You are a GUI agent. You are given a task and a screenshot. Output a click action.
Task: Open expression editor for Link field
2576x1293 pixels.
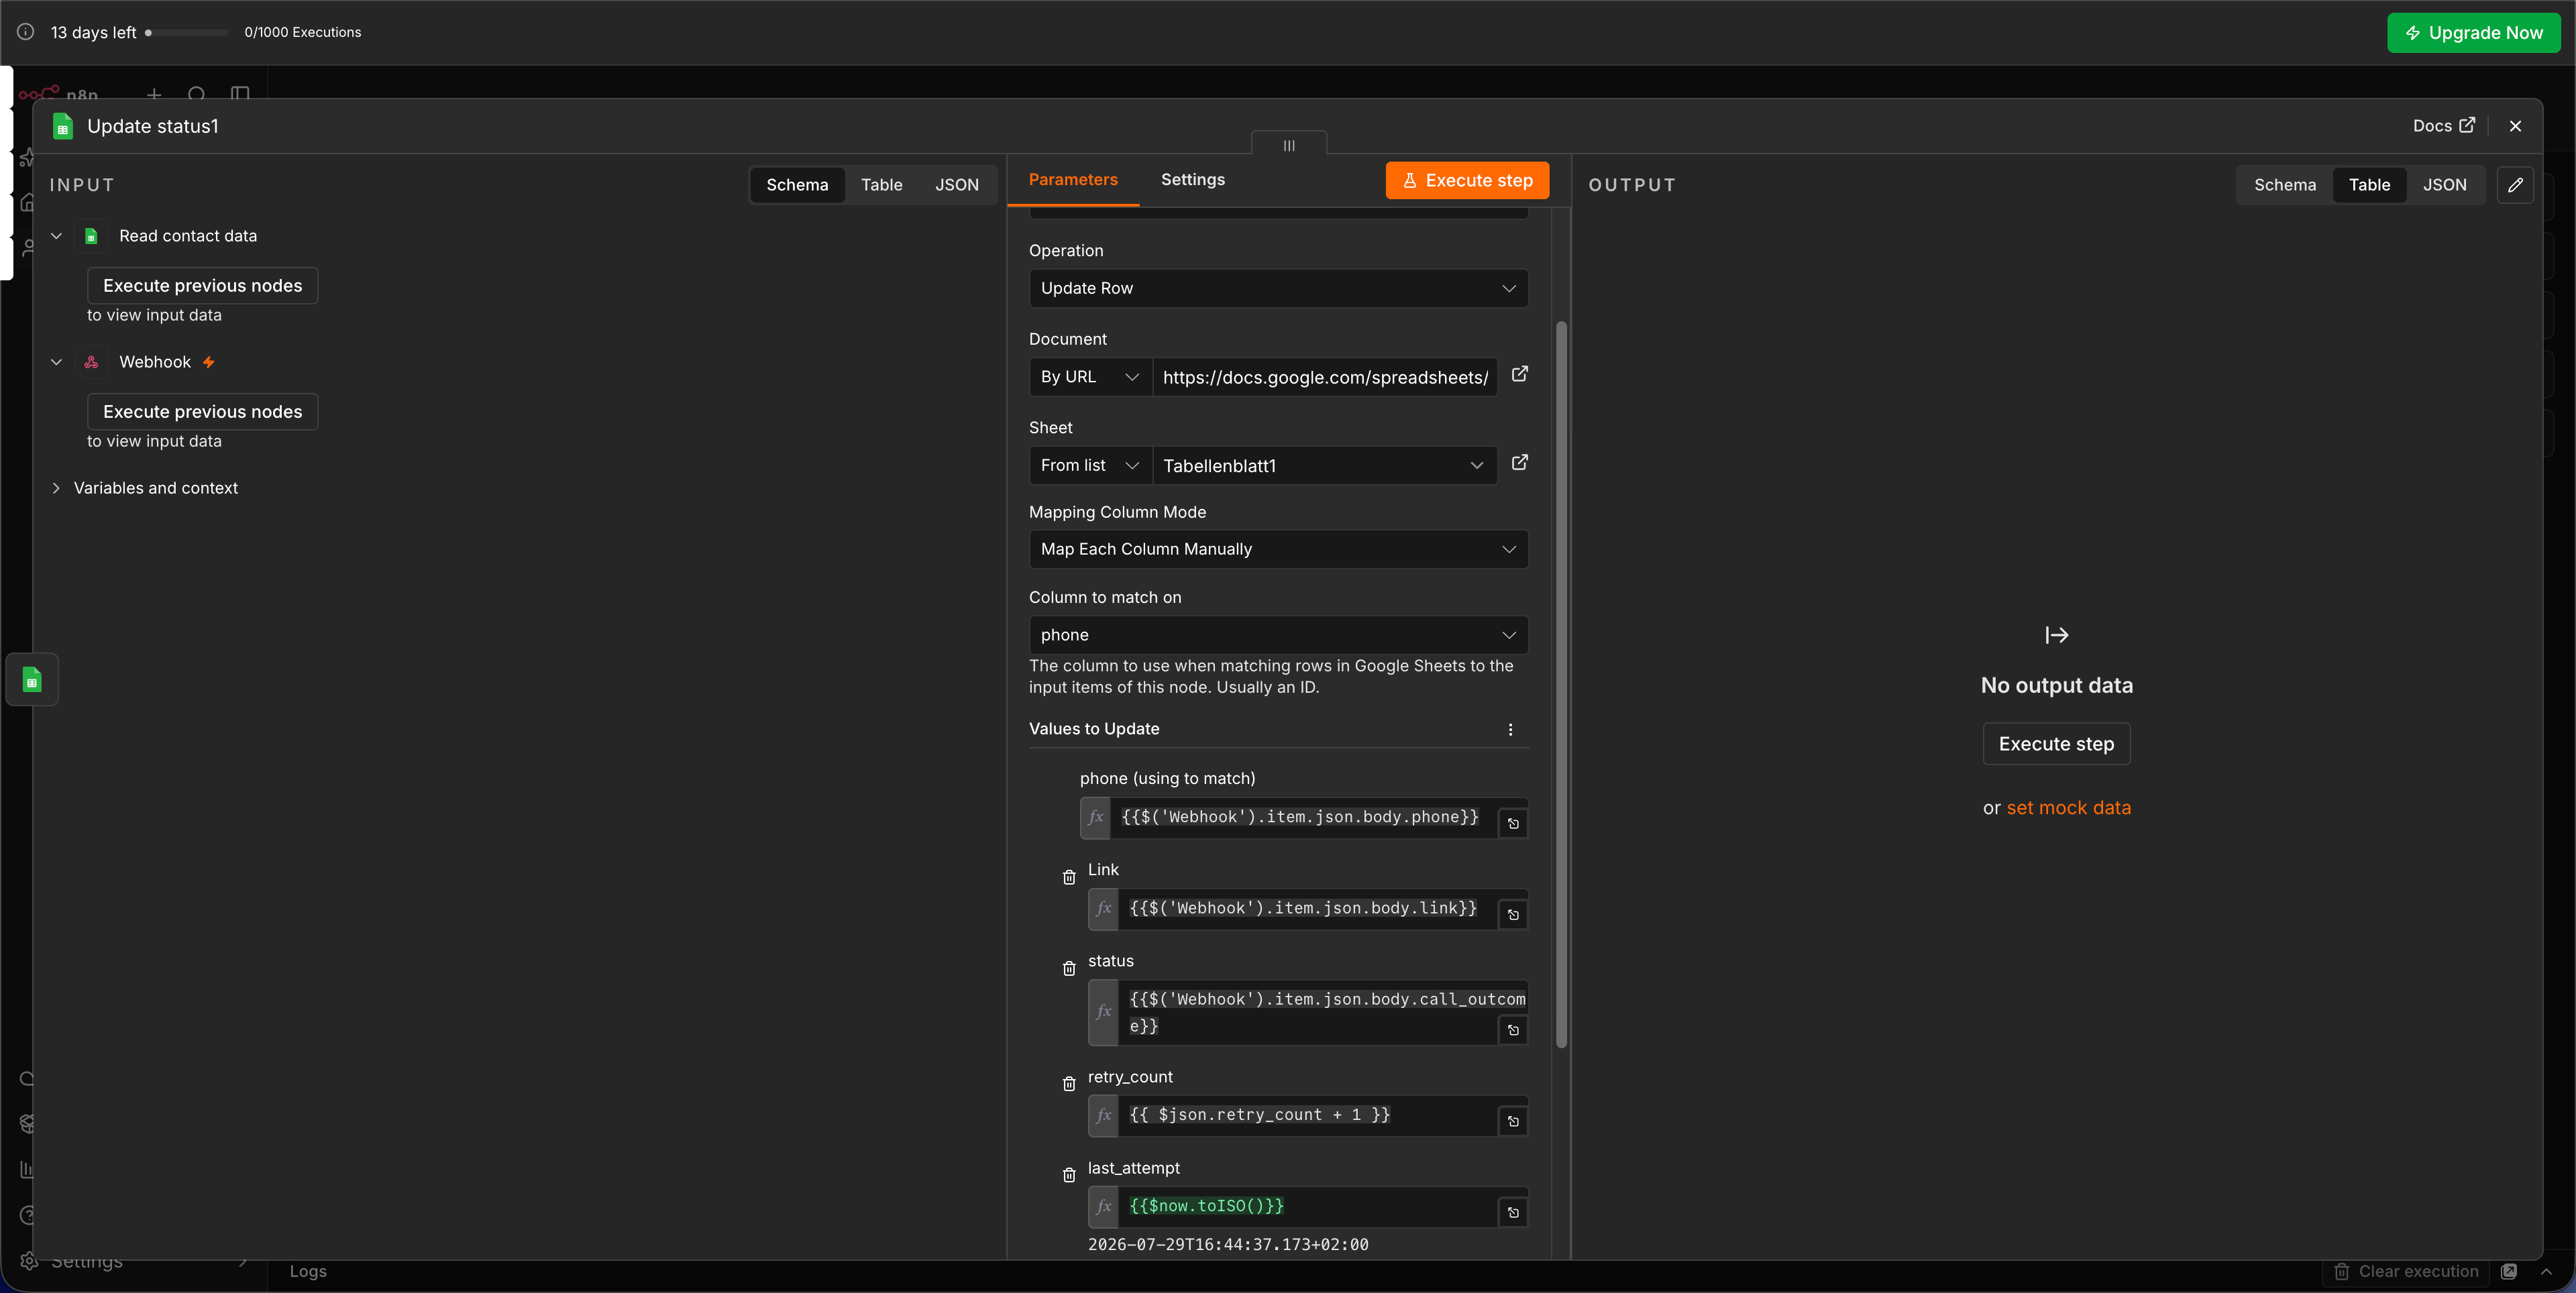click(1513, 915)
